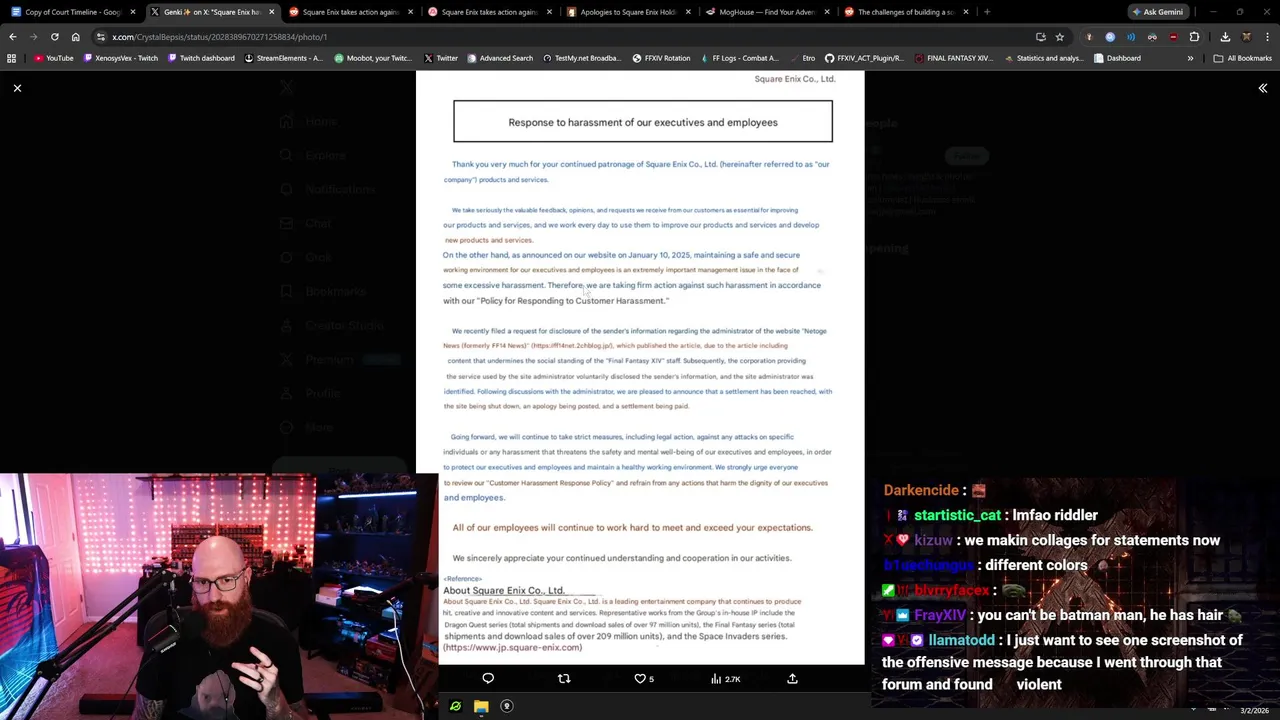Click the round gray icon in the taskbar
The image size is (1280, 720).
[x=506, y=706]
